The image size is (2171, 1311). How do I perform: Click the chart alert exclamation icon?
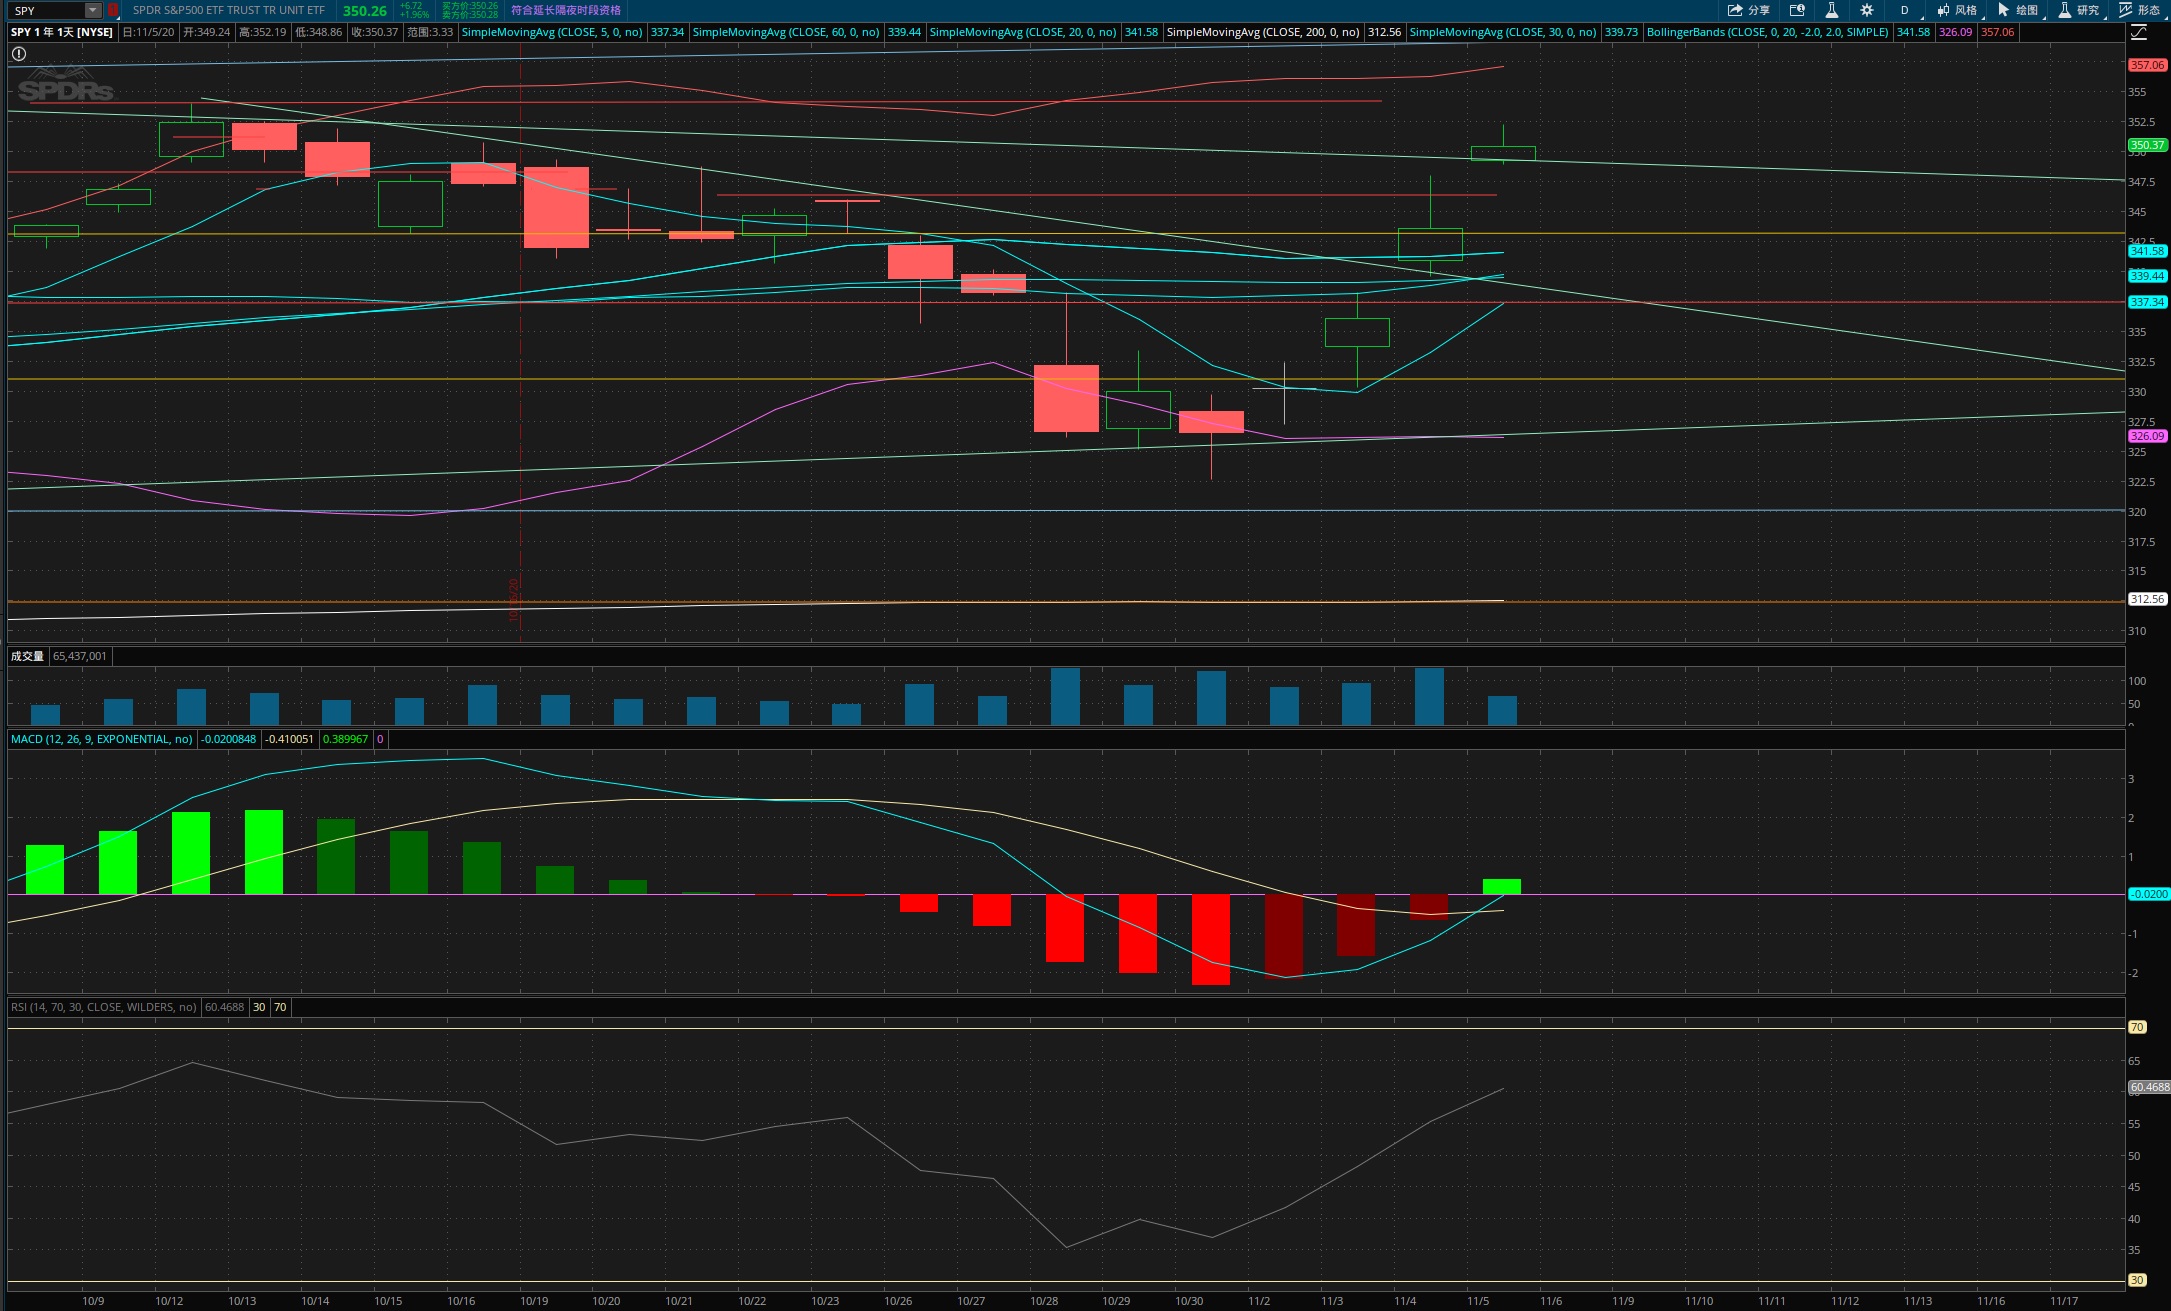pos(19,54)
